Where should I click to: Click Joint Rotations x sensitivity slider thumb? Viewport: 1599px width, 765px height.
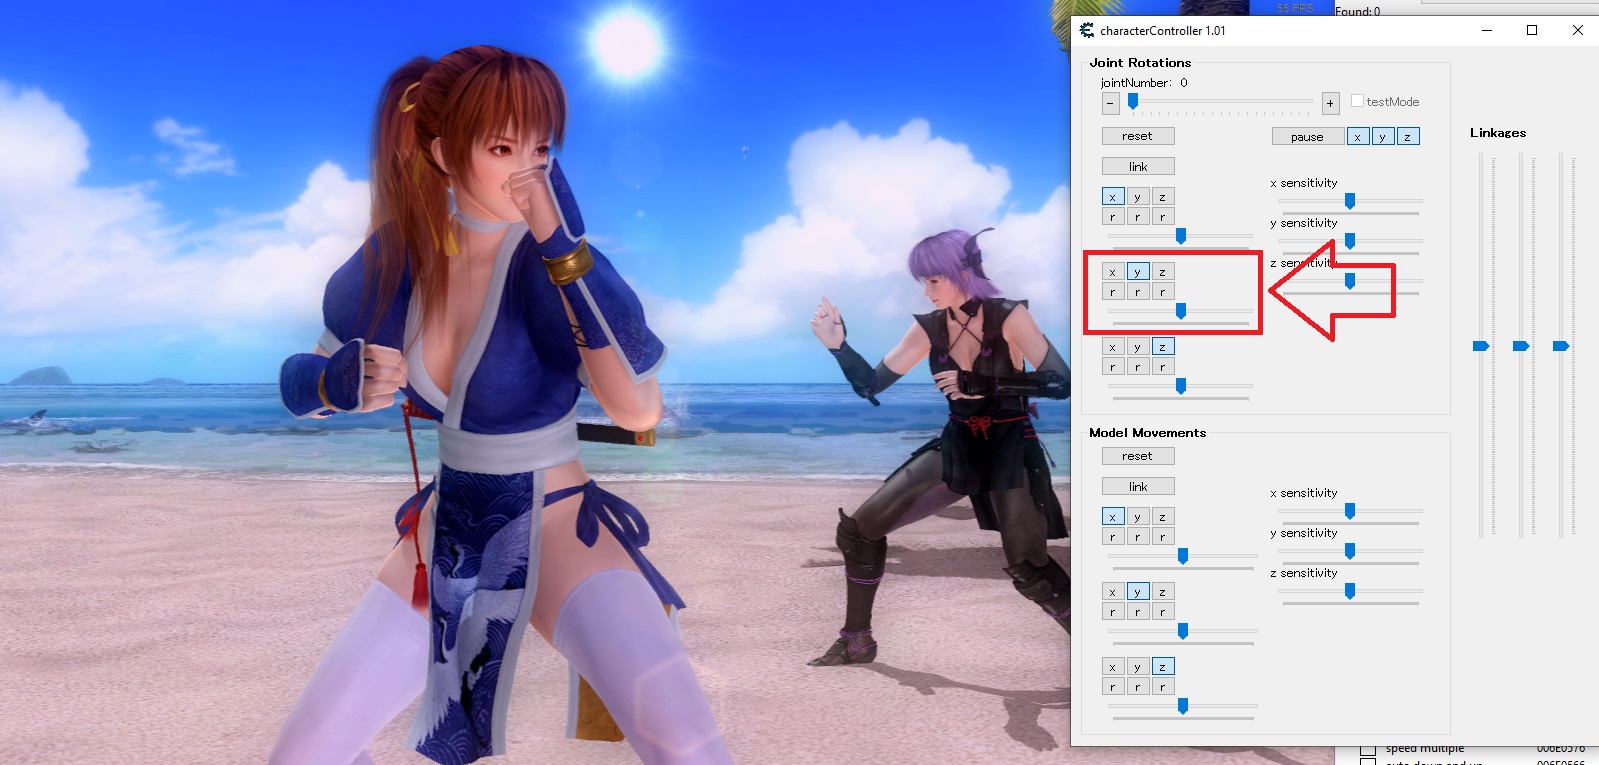[1350, 201]
